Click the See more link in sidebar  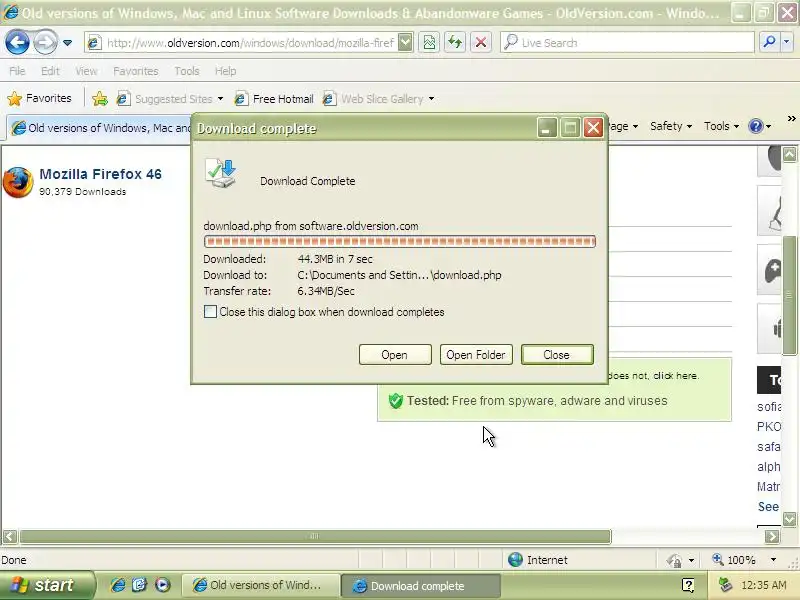point(768,507)
